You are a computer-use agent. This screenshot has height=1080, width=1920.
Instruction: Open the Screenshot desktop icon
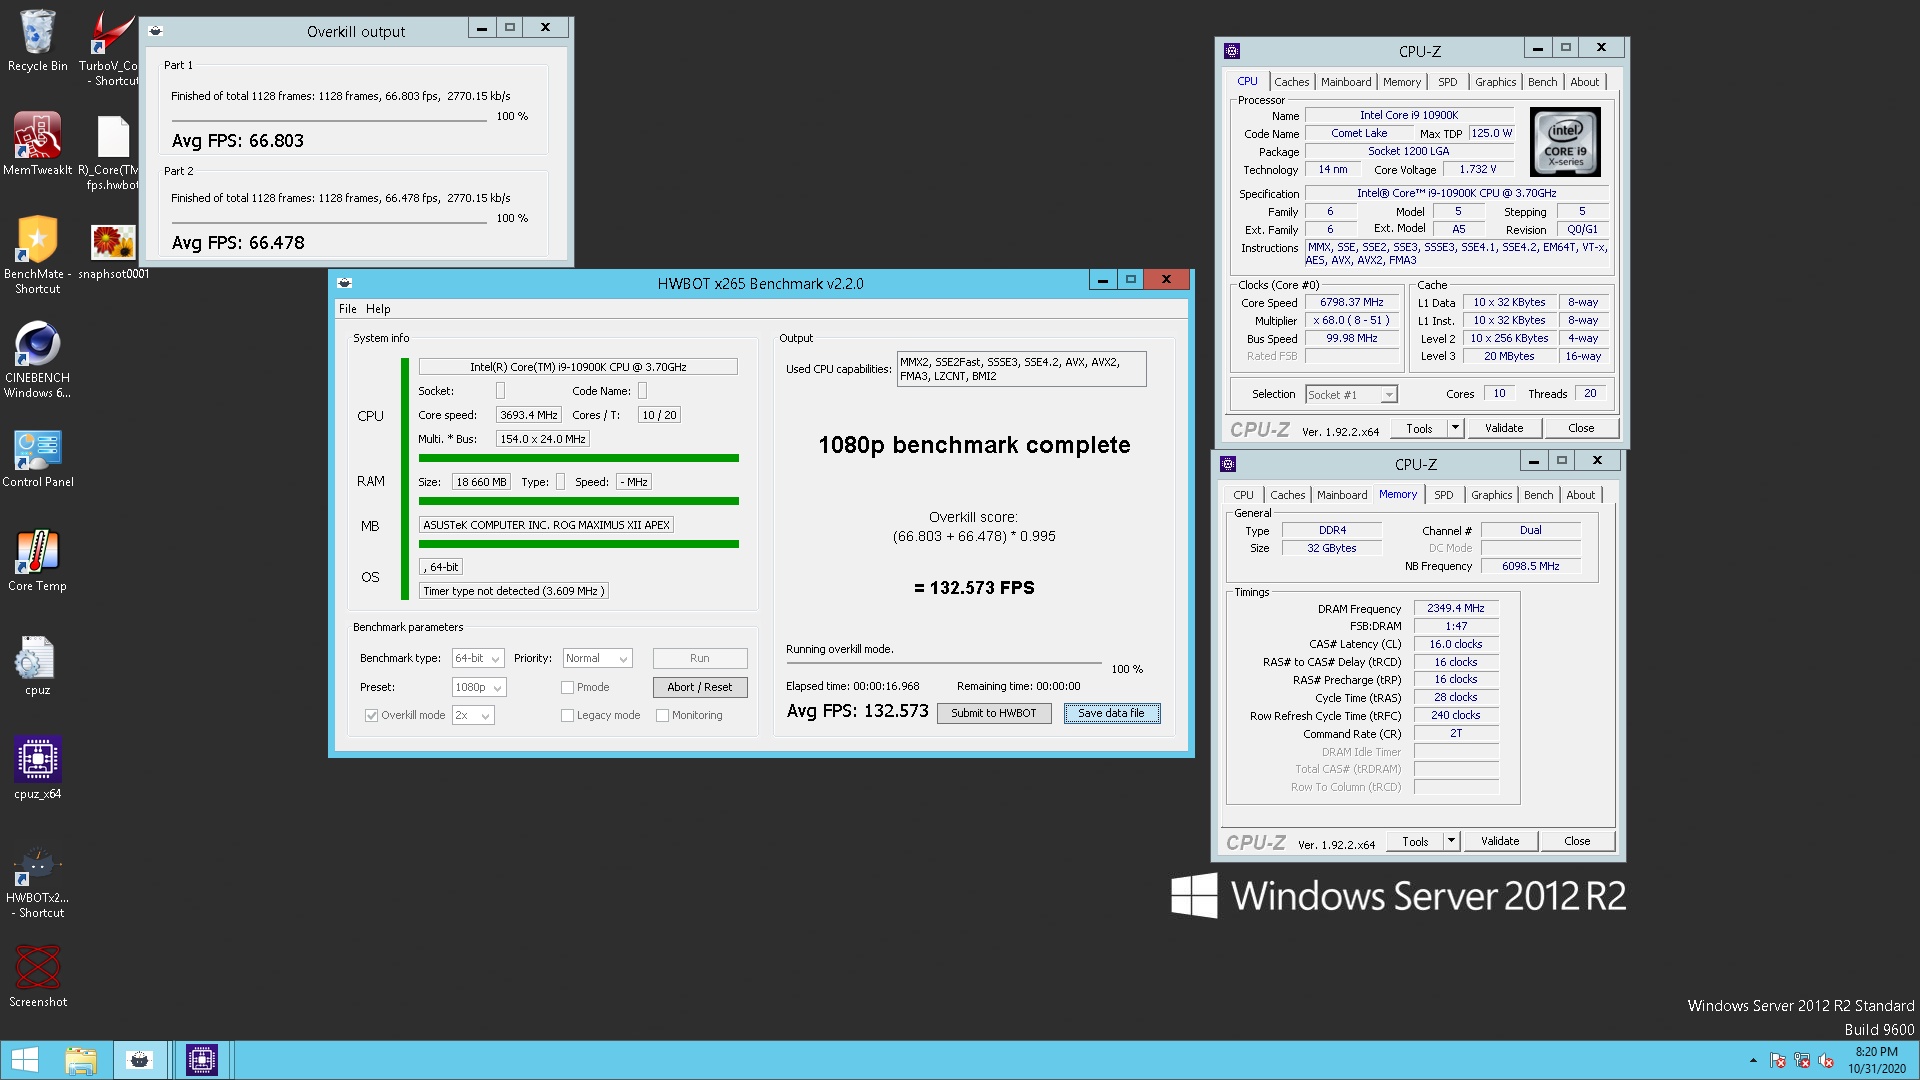pyautogui.click(x=38, y=976)
